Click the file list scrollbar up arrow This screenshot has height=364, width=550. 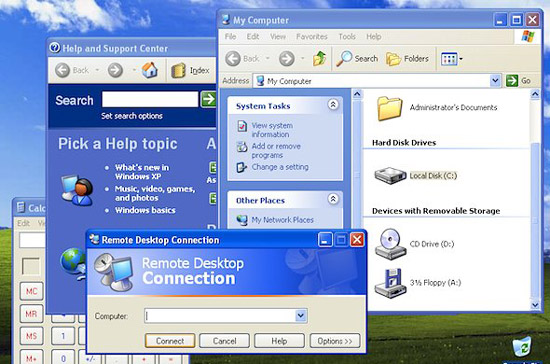pyautogui.click(x=535, y=94)
